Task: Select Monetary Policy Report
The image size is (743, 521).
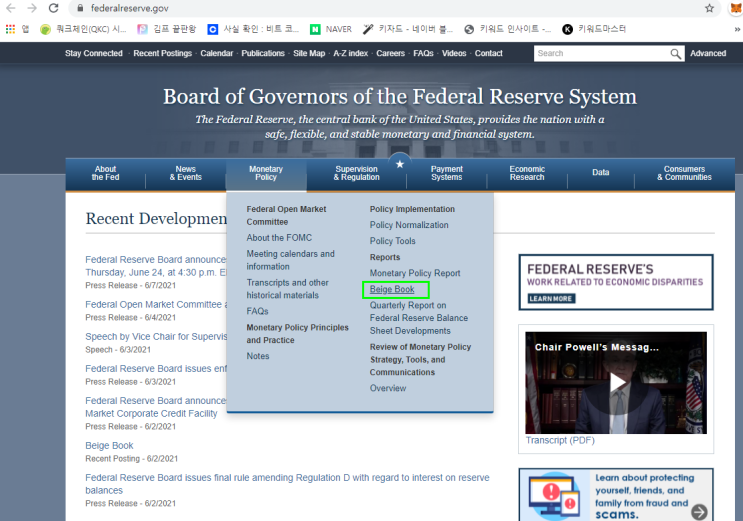Action: 415,273
